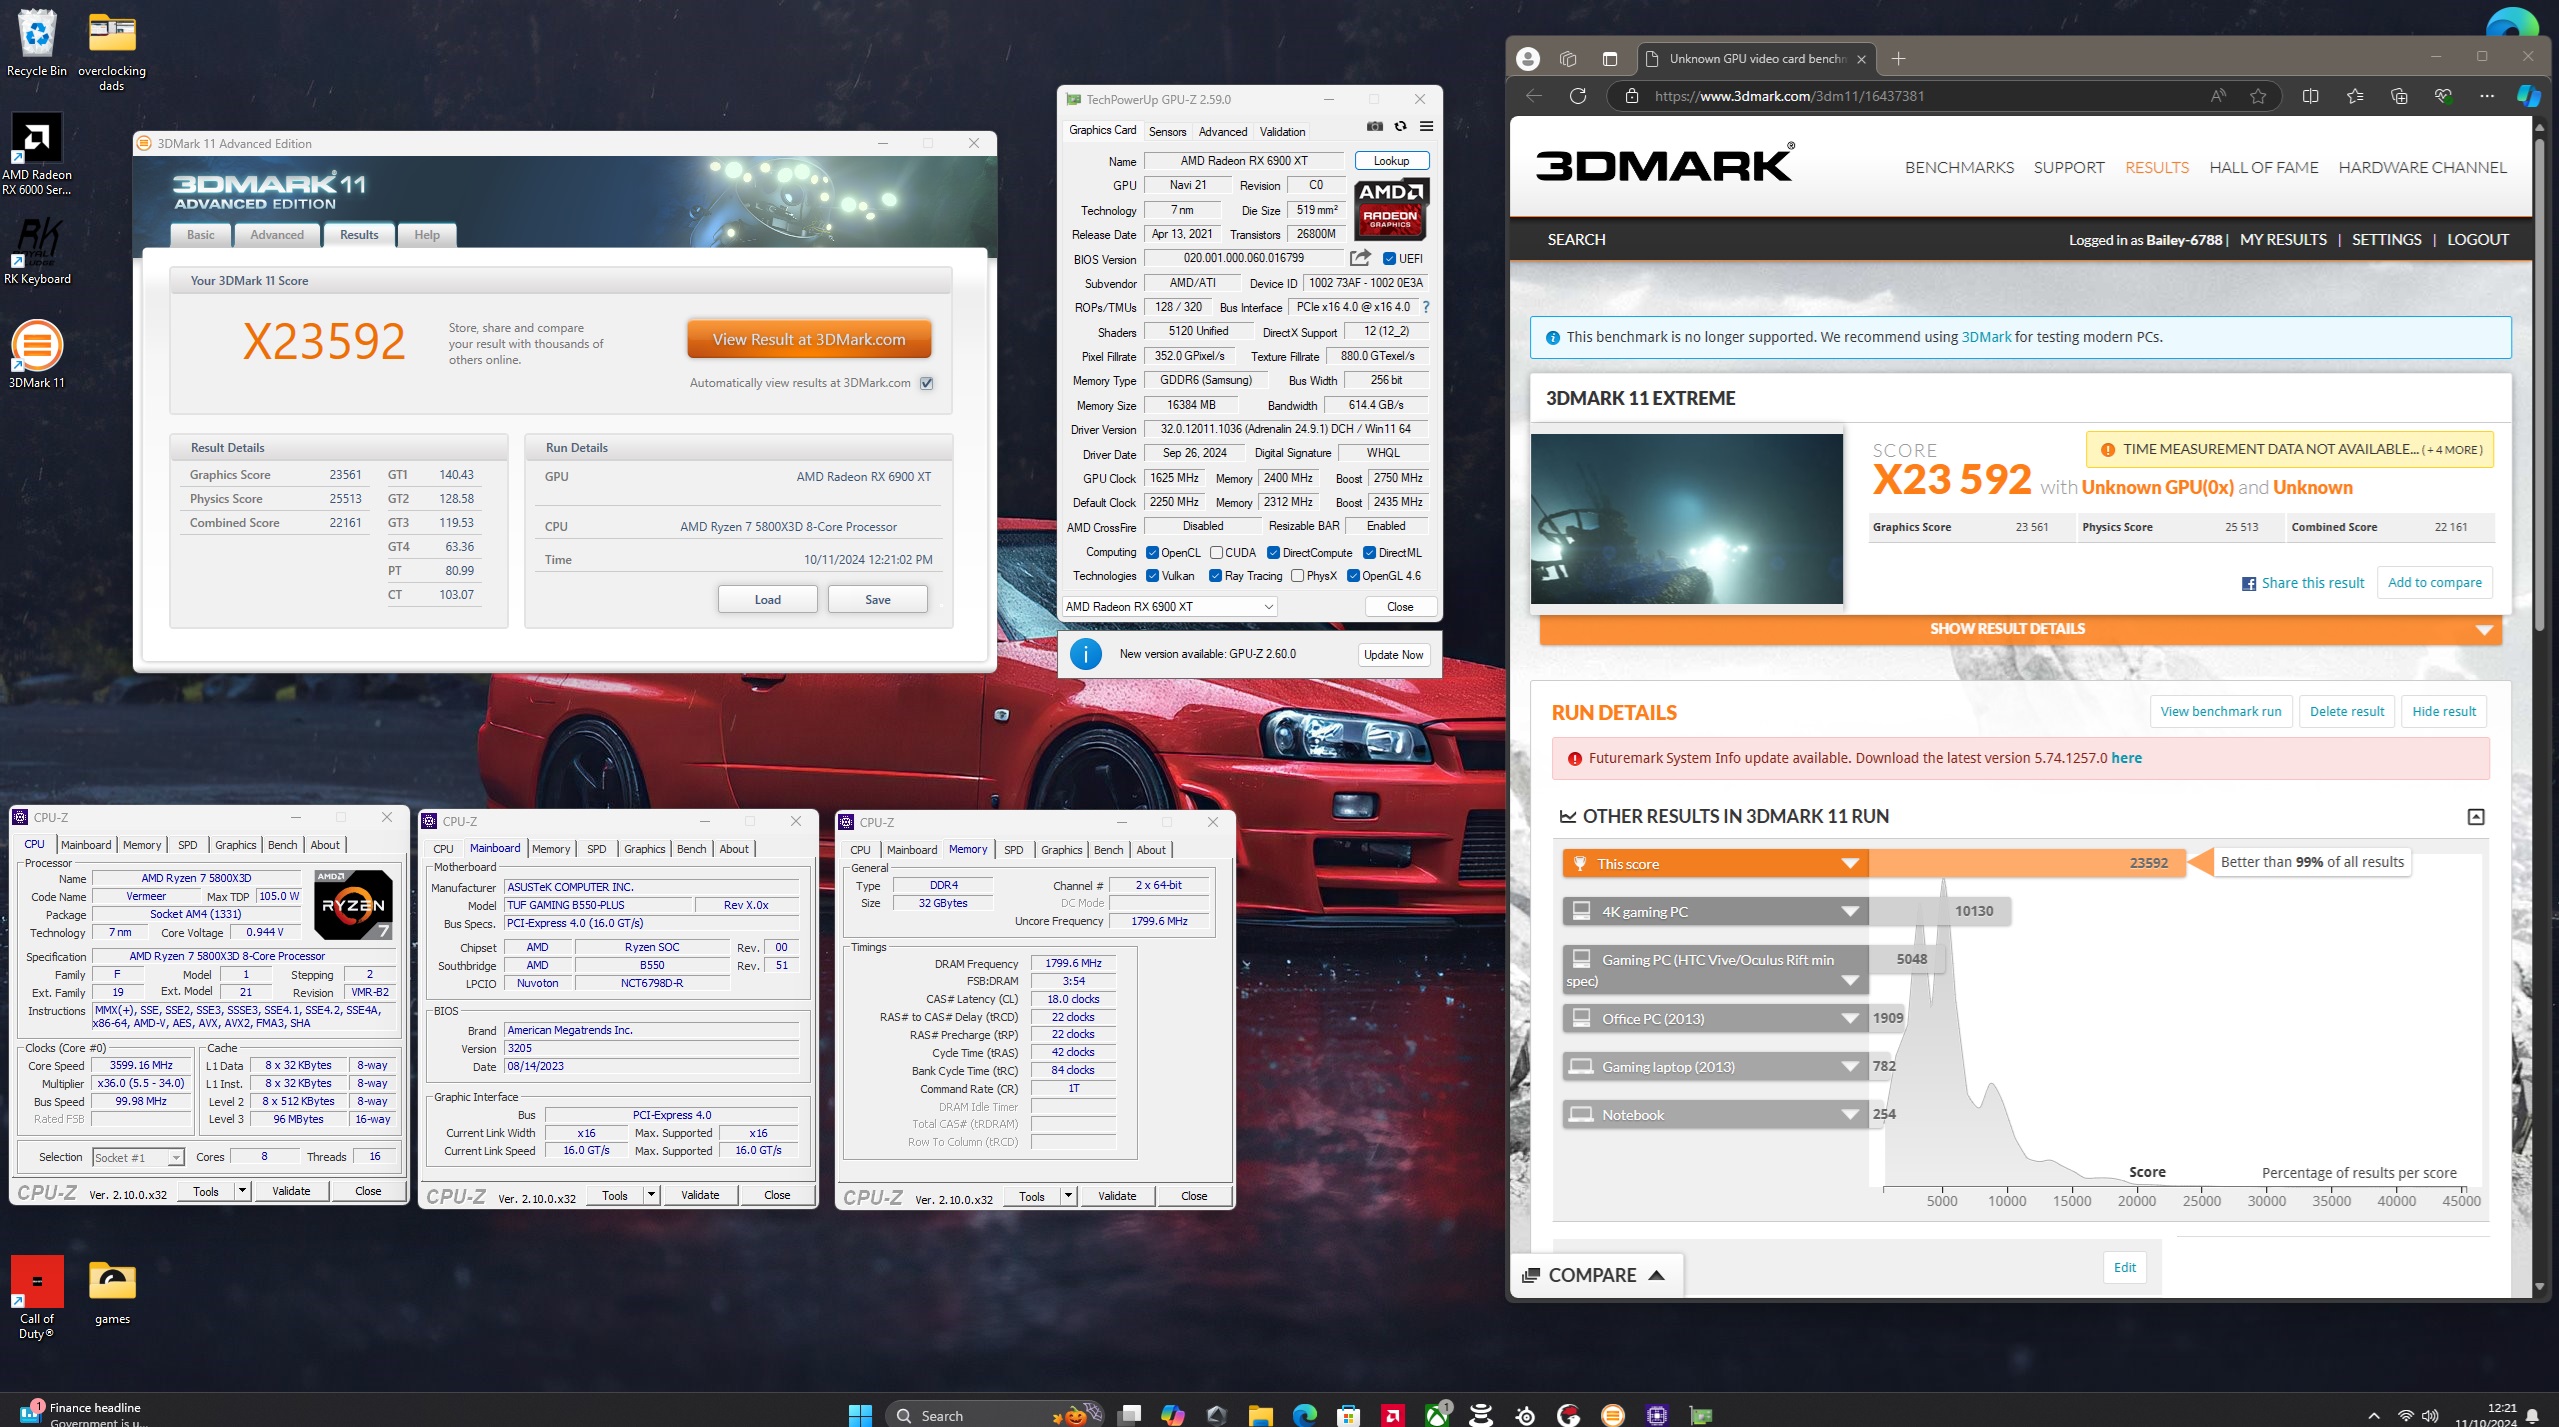Click the Bus Interface question mark icon
This screenshot has height=1427, width=2559.
[1426, 307]
